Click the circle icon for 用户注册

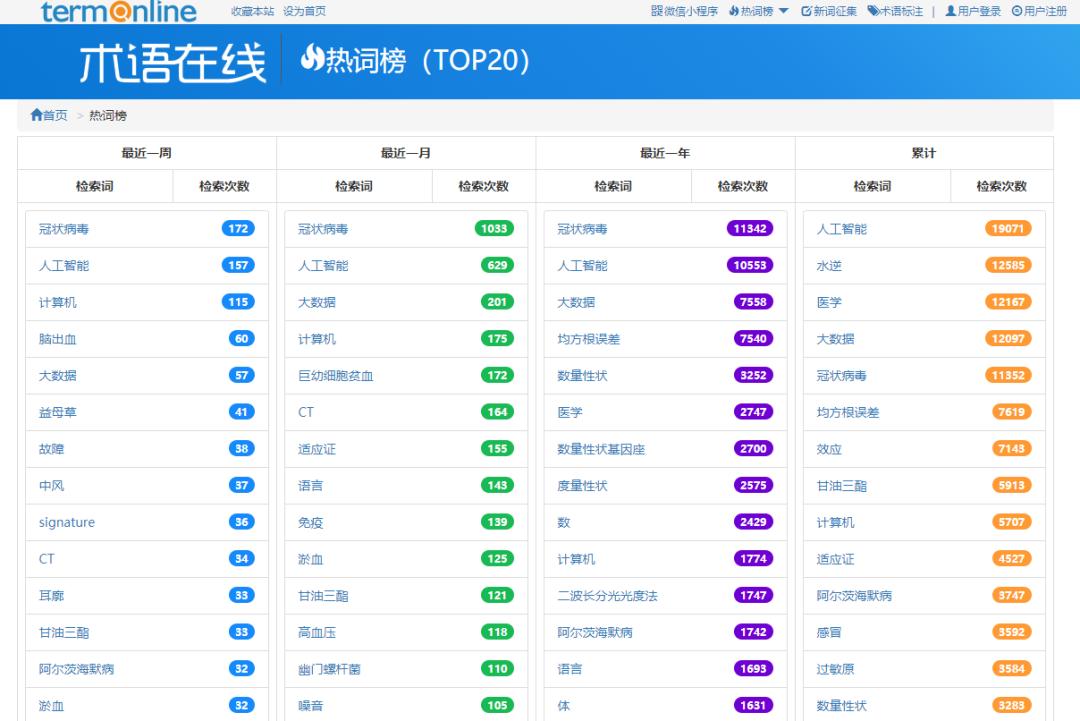1016,11
